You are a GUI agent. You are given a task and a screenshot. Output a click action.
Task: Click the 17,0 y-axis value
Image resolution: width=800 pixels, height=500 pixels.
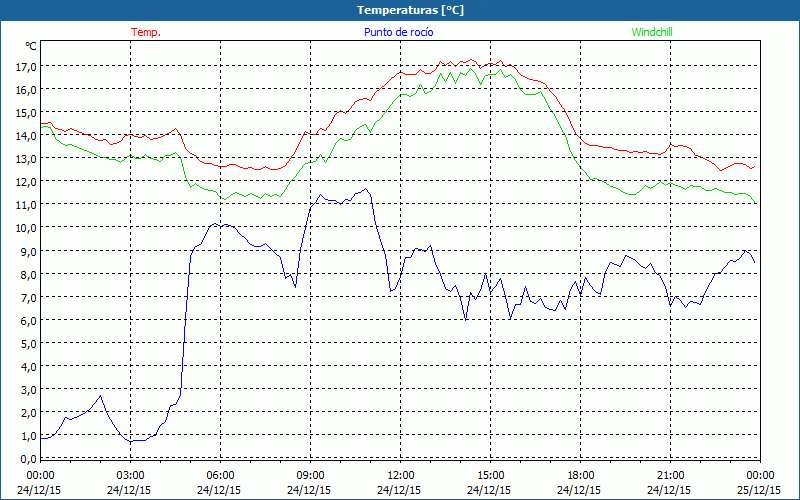coord(26,67)
